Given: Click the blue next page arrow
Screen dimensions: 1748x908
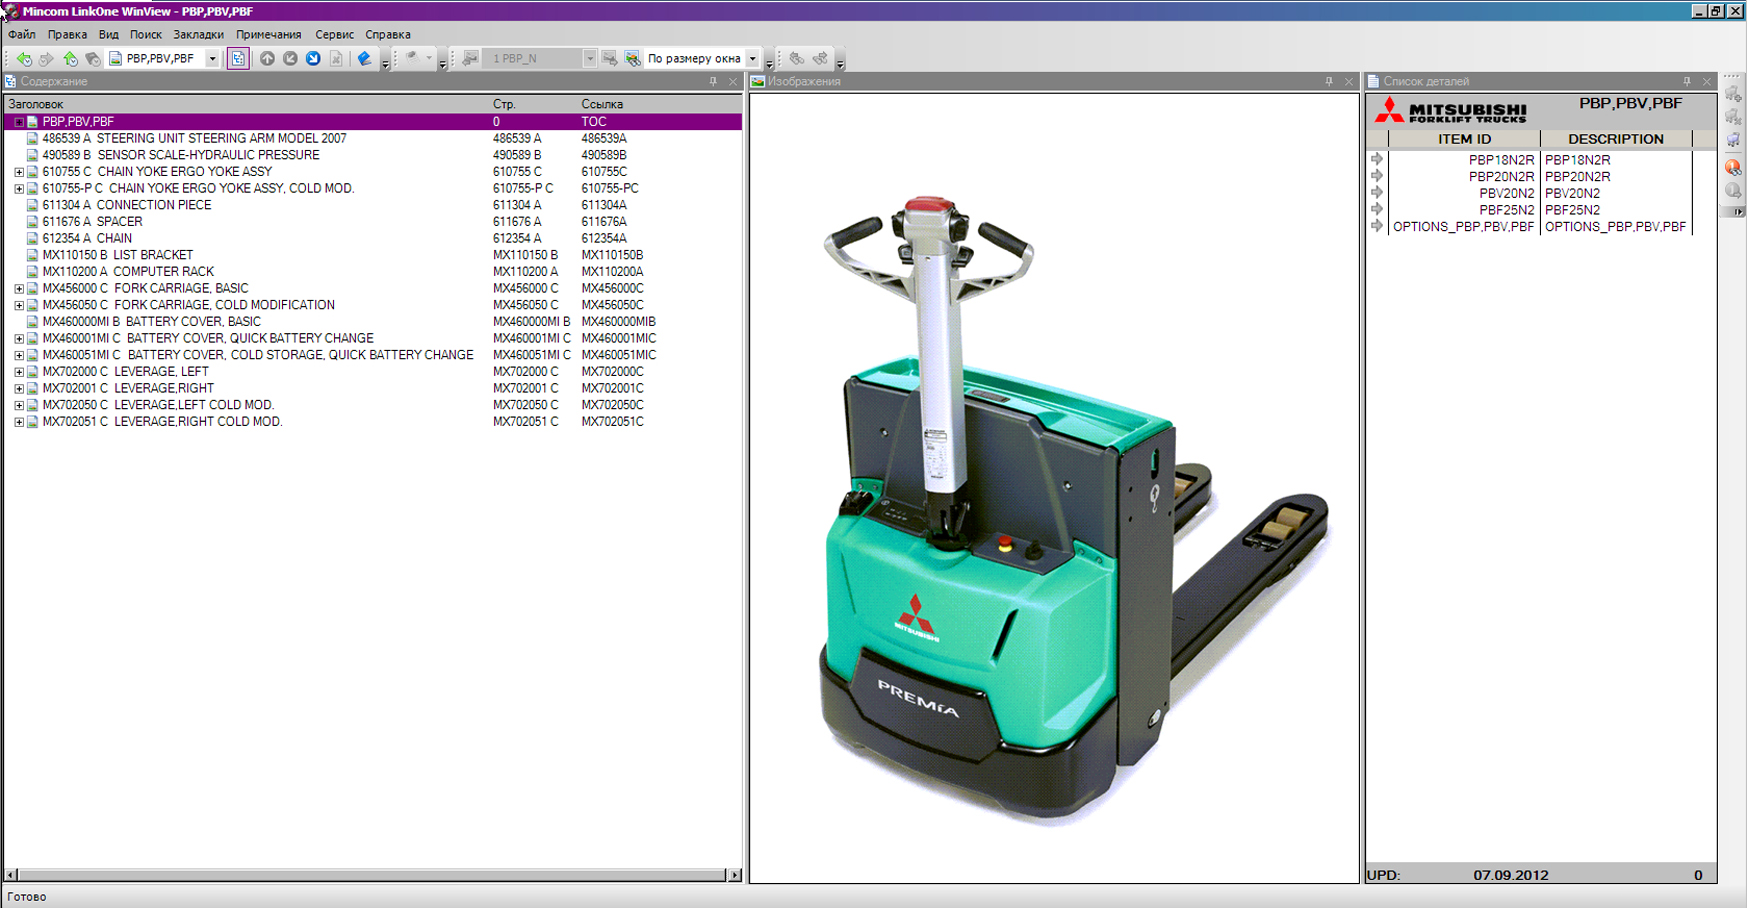Looking at the screenshot, I should pyautogui.click(x=313, y=59).
